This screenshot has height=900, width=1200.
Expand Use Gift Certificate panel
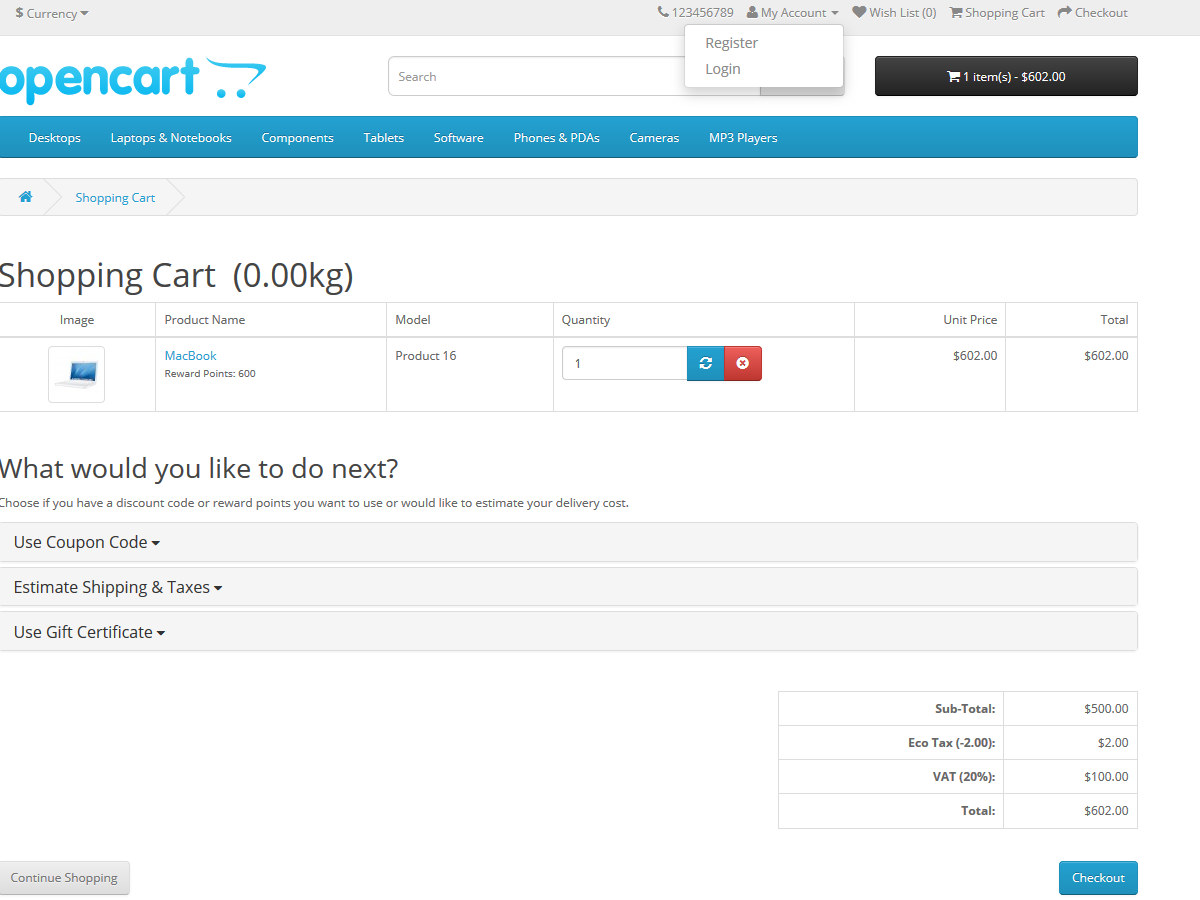pyautogui.click(x=89, y=632)
